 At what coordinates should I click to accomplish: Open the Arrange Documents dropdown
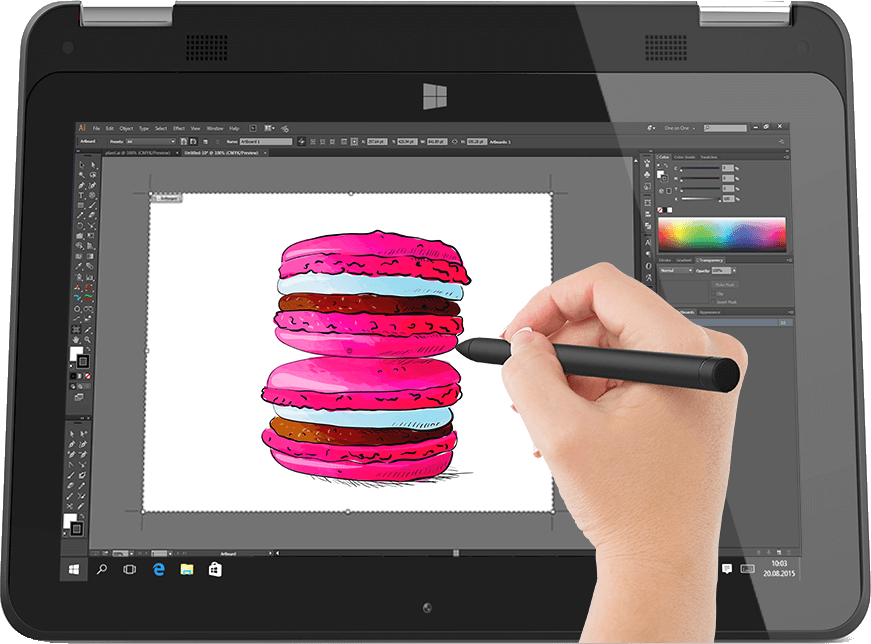[x=269, y=128]
